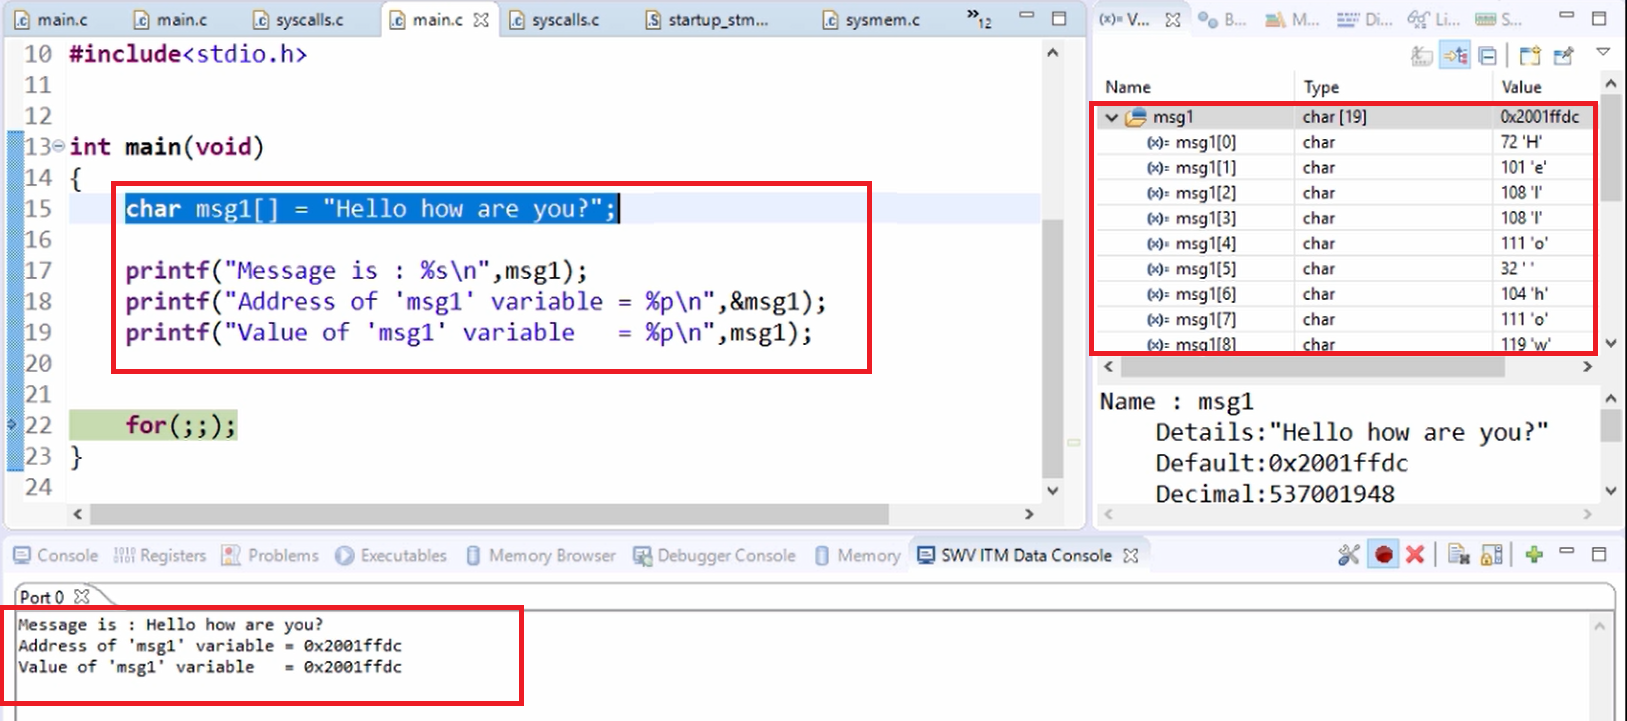The height and width of the screenshot is (721, 1627).
Task: Open the sysmem.c editor tab
Action: point(871,19)
